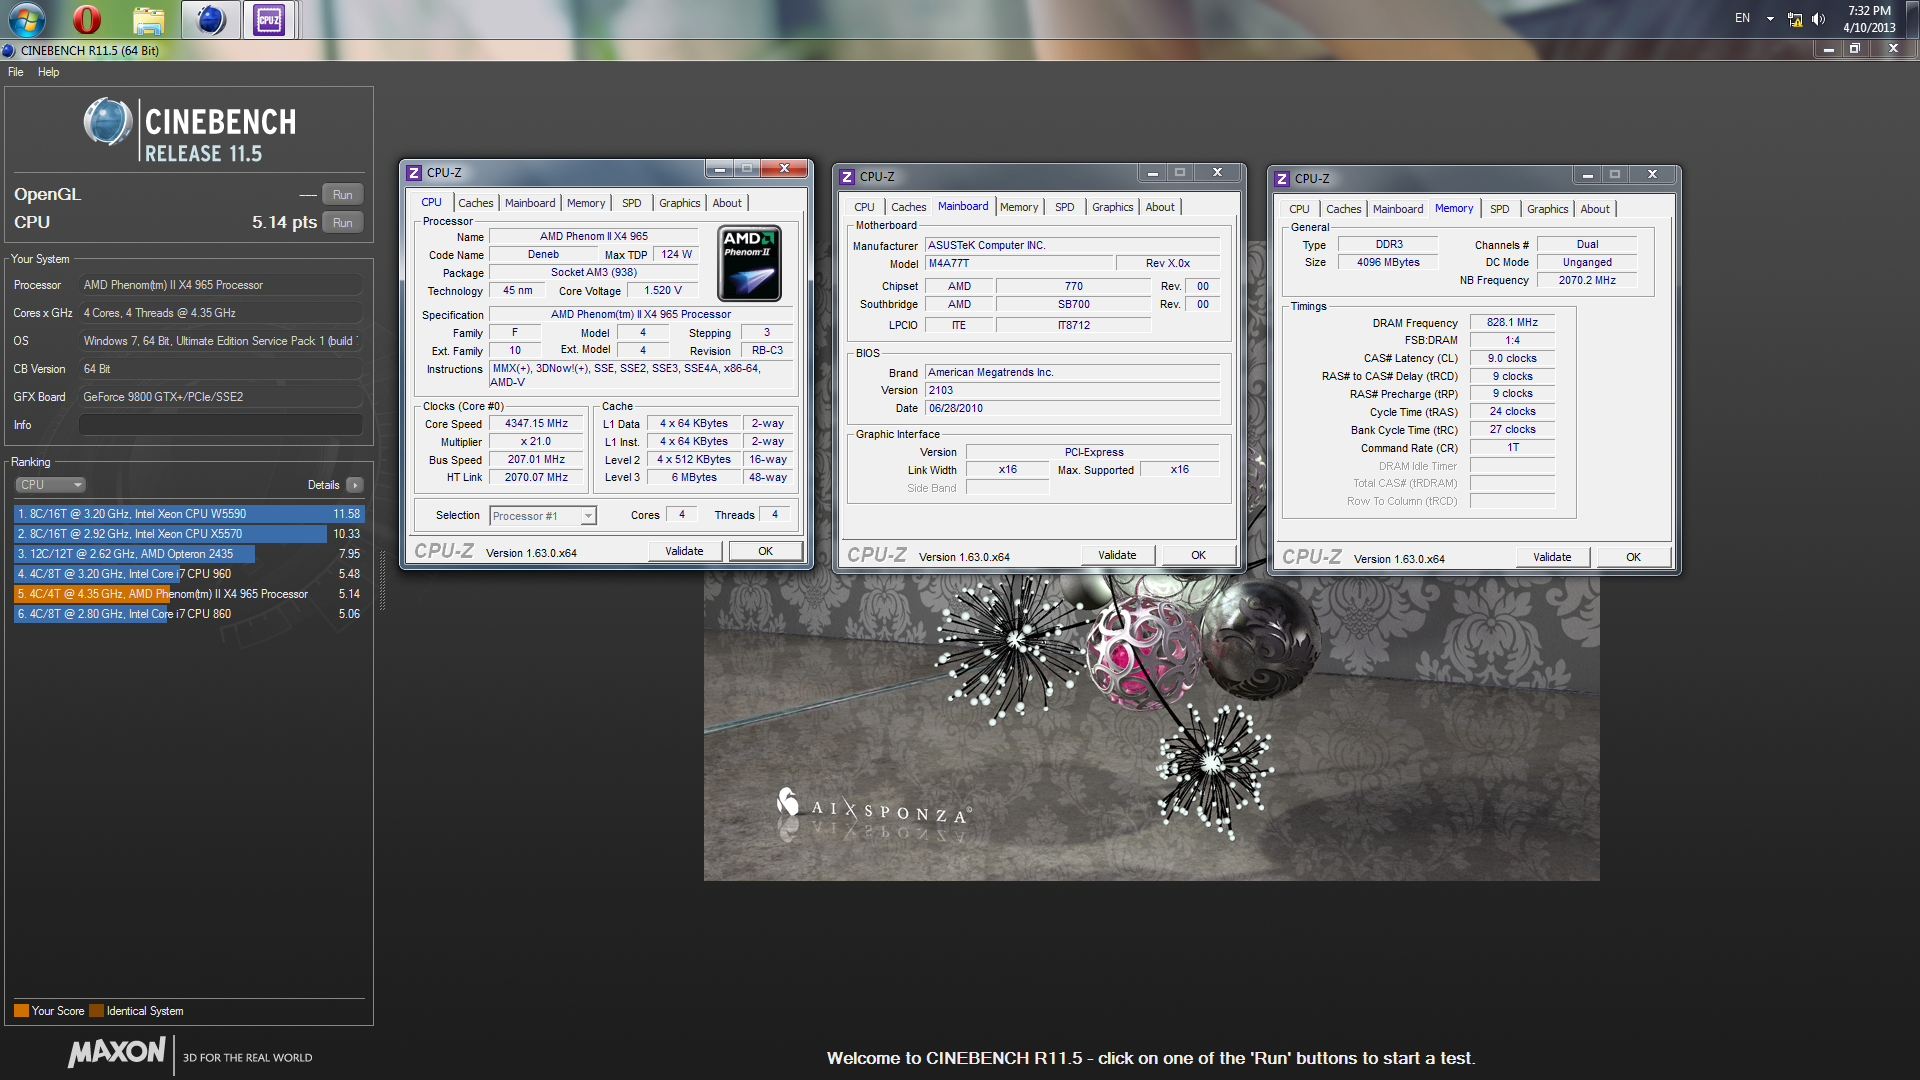Image resolution: width=1920 pixels, height=1080 pixels.
Task: Open the Help menu in Cinebench
Action: coord(48,72)
